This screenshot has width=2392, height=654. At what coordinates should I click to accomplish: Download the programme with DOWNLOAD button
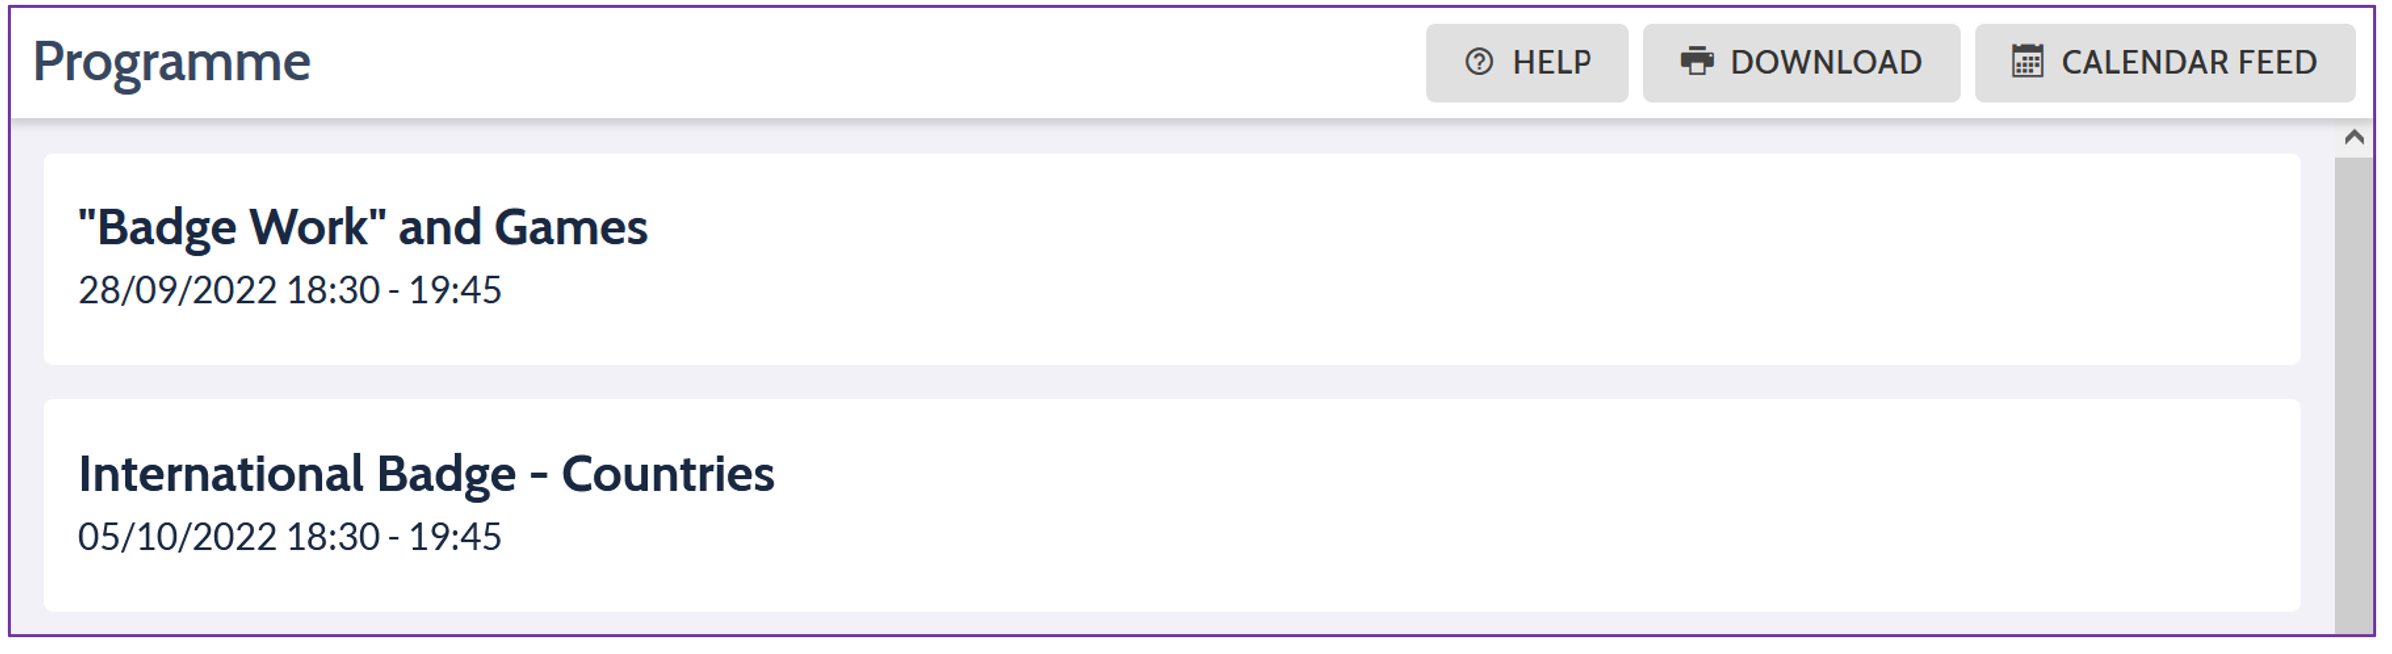click(1800, 63)
